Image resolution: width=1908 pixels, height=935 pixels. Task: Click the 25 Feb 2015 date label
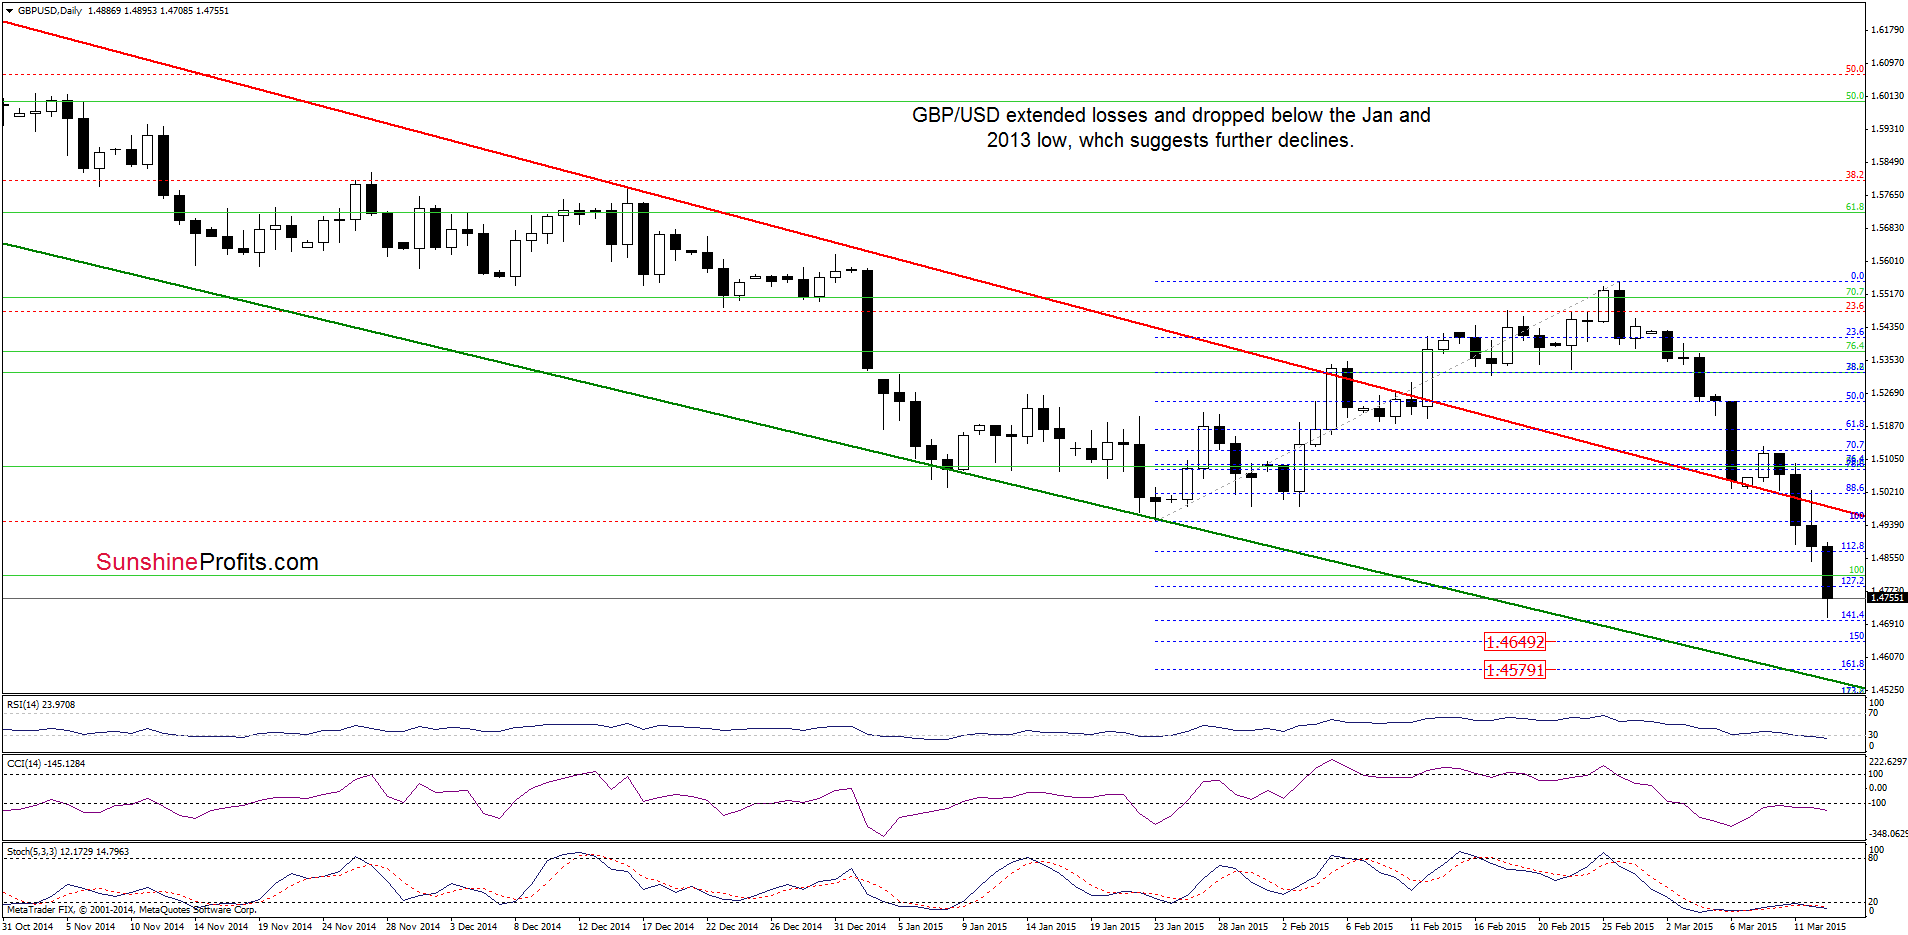[x=1628, y=926]
